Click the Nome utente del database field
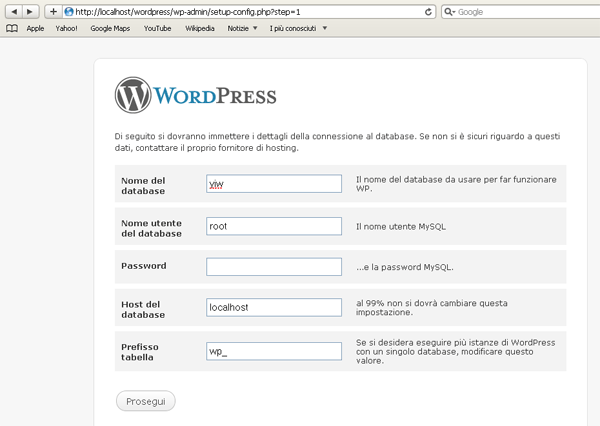The image size is (600, 426). [x=274, y=226]
